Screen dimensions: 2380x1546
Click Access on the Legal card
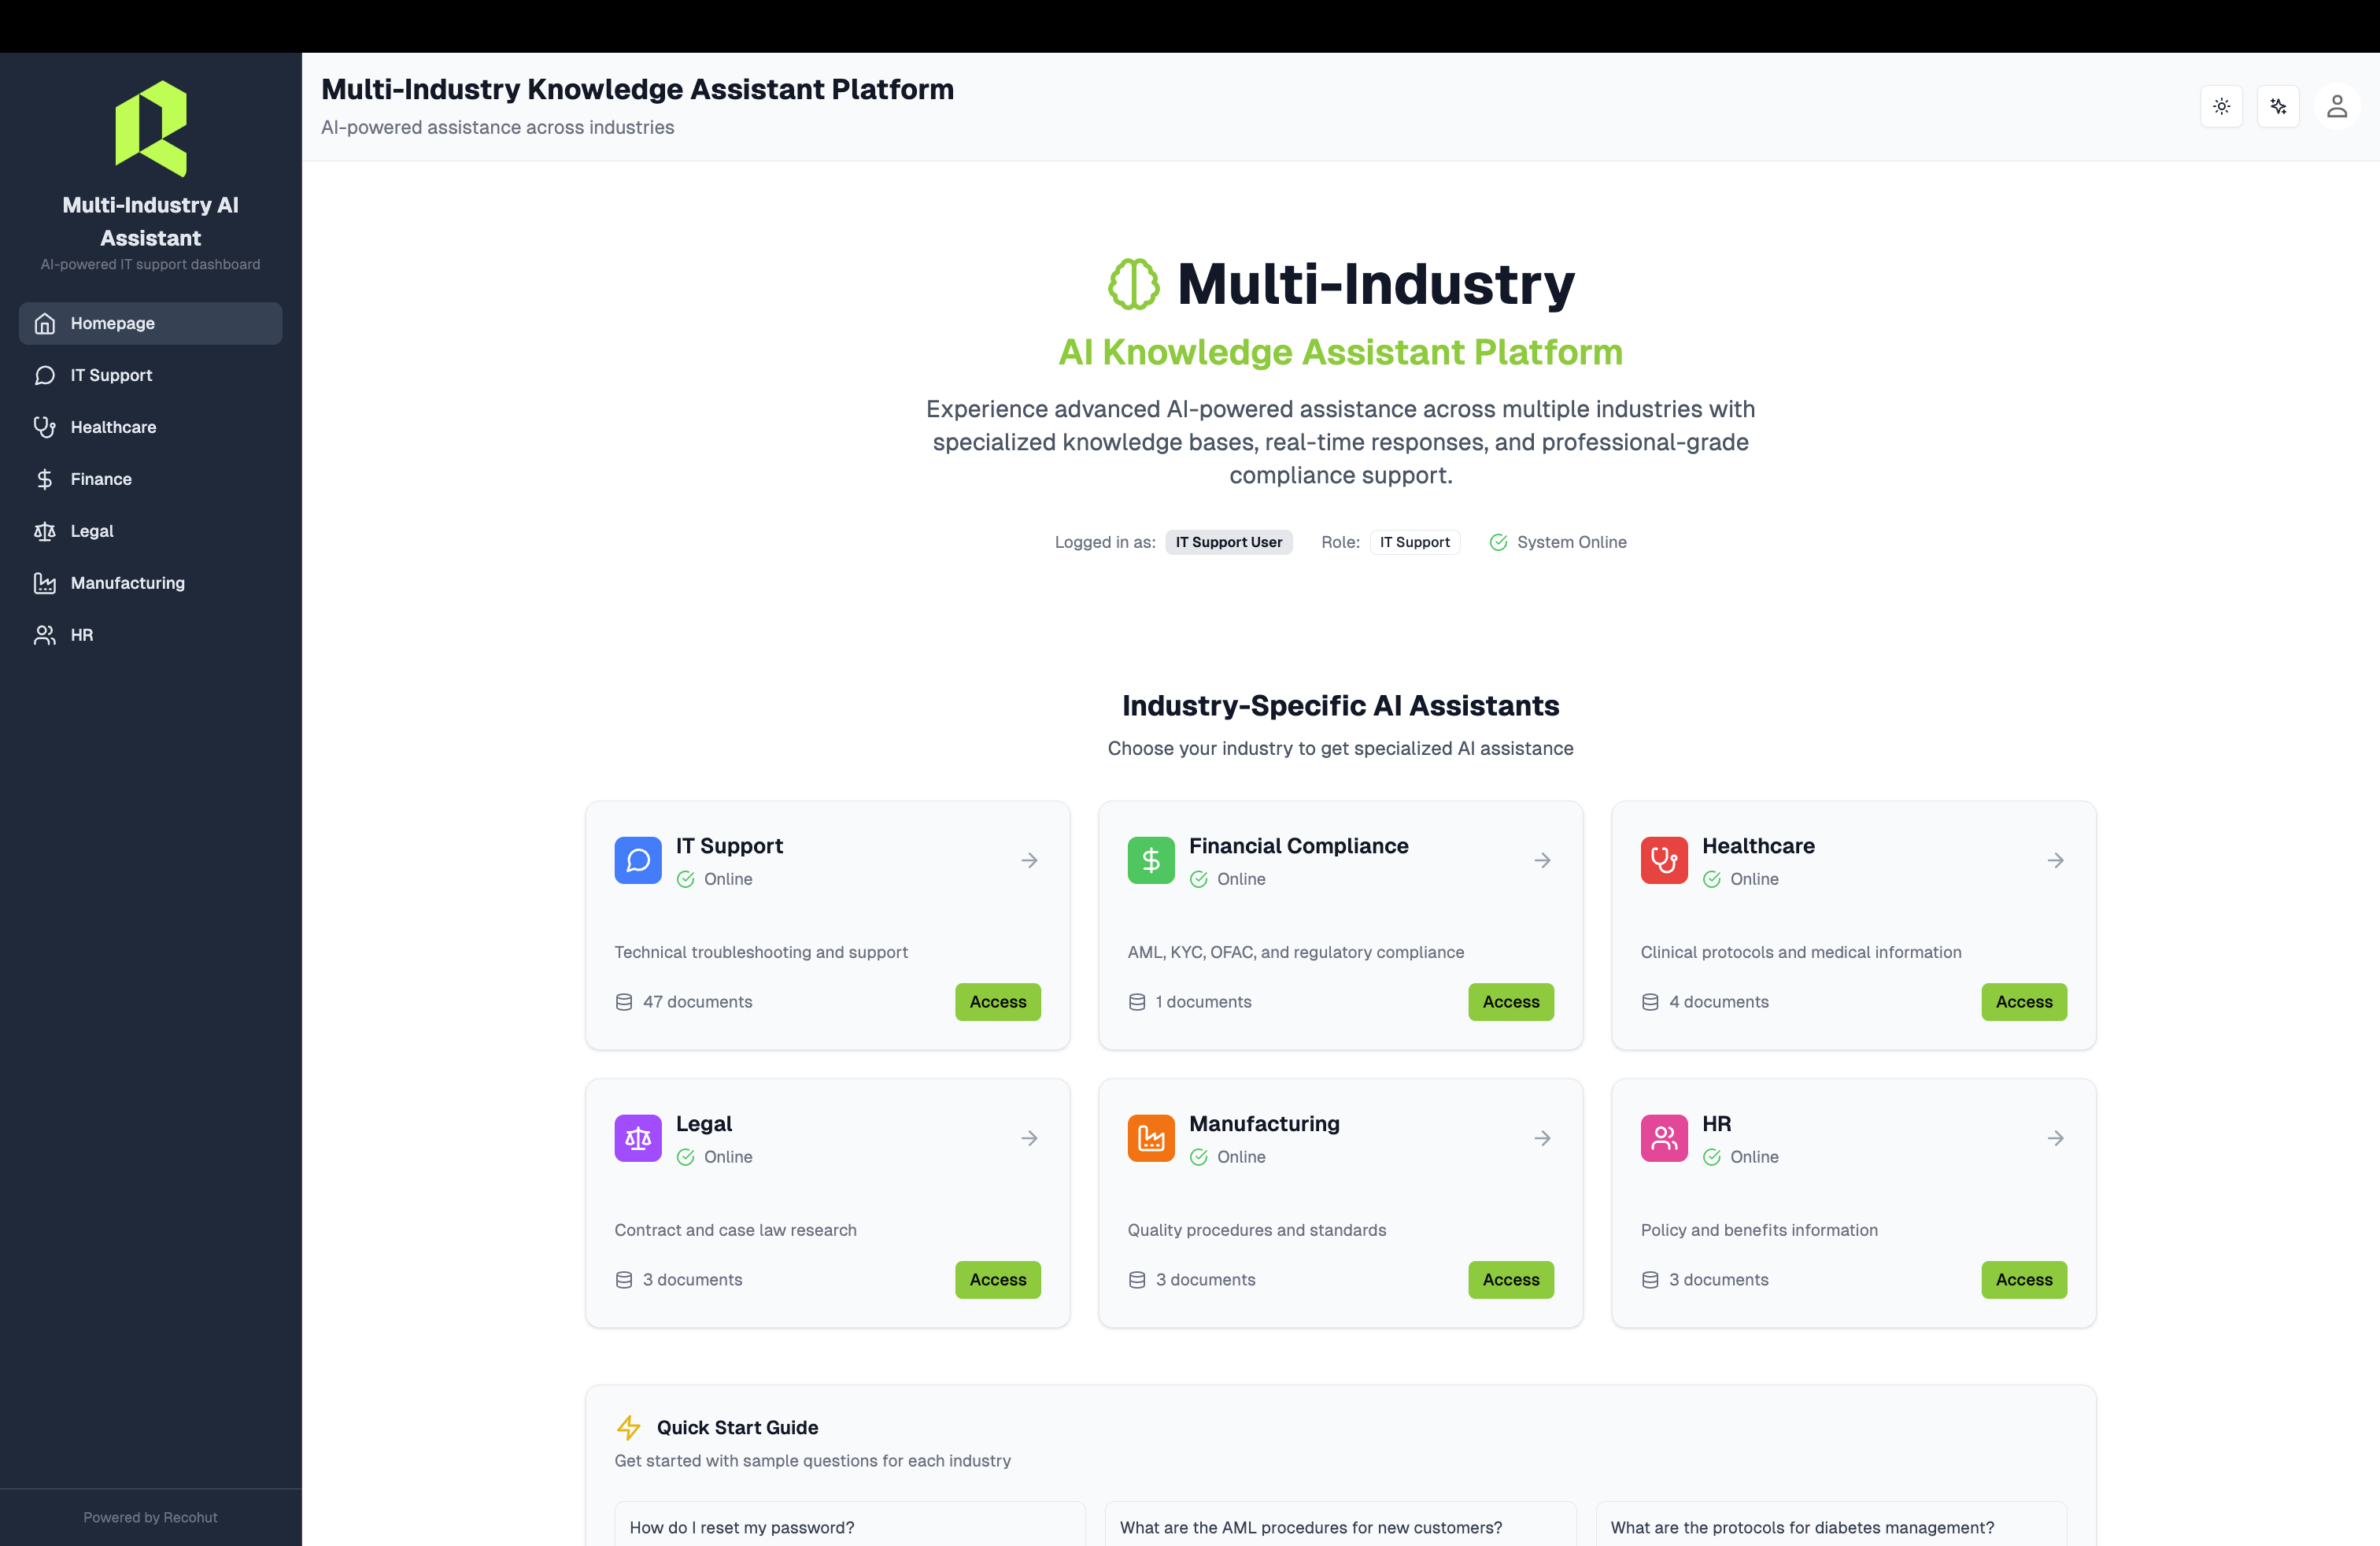pos(997,1280)
